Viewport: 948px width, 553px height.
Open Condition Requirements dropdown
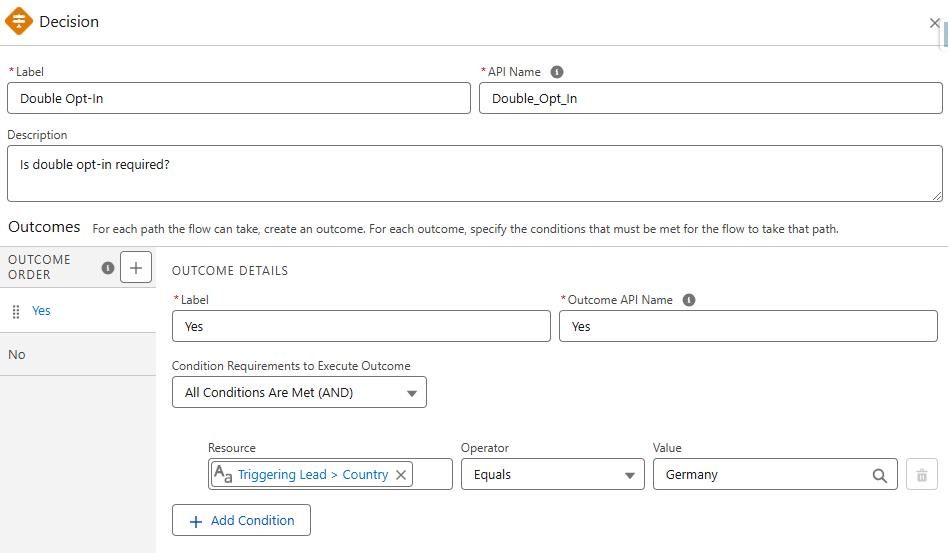299,393
